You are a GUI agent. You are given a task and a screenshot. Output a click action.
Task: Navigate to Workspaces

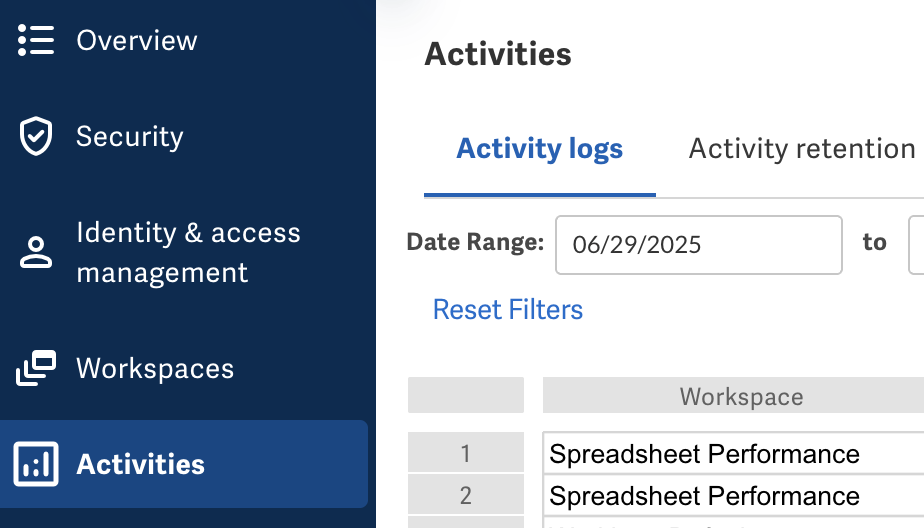click(155, 368)
